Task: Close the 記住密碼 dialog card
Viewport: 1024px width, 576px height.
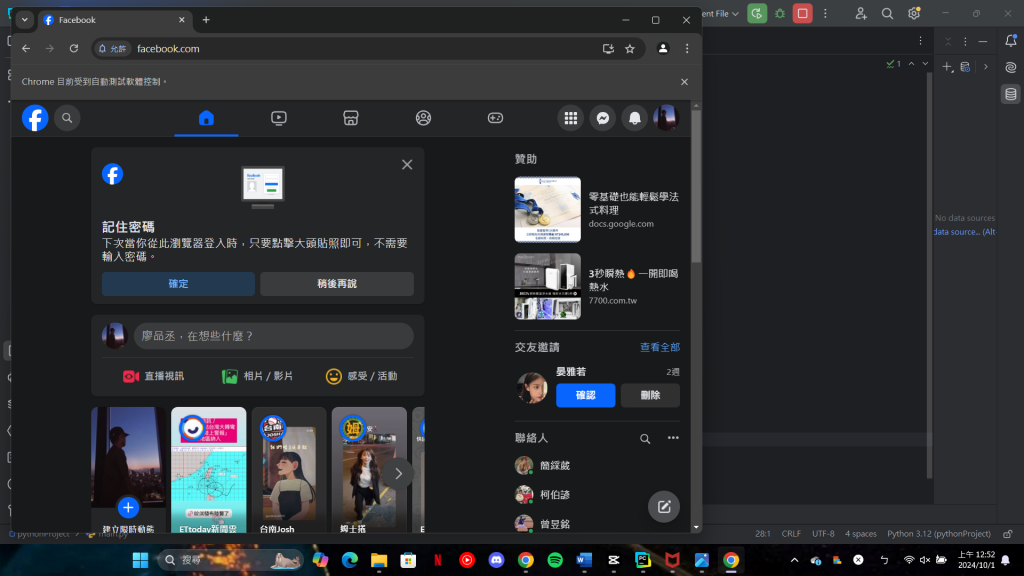Action: (x=407, y=165)
